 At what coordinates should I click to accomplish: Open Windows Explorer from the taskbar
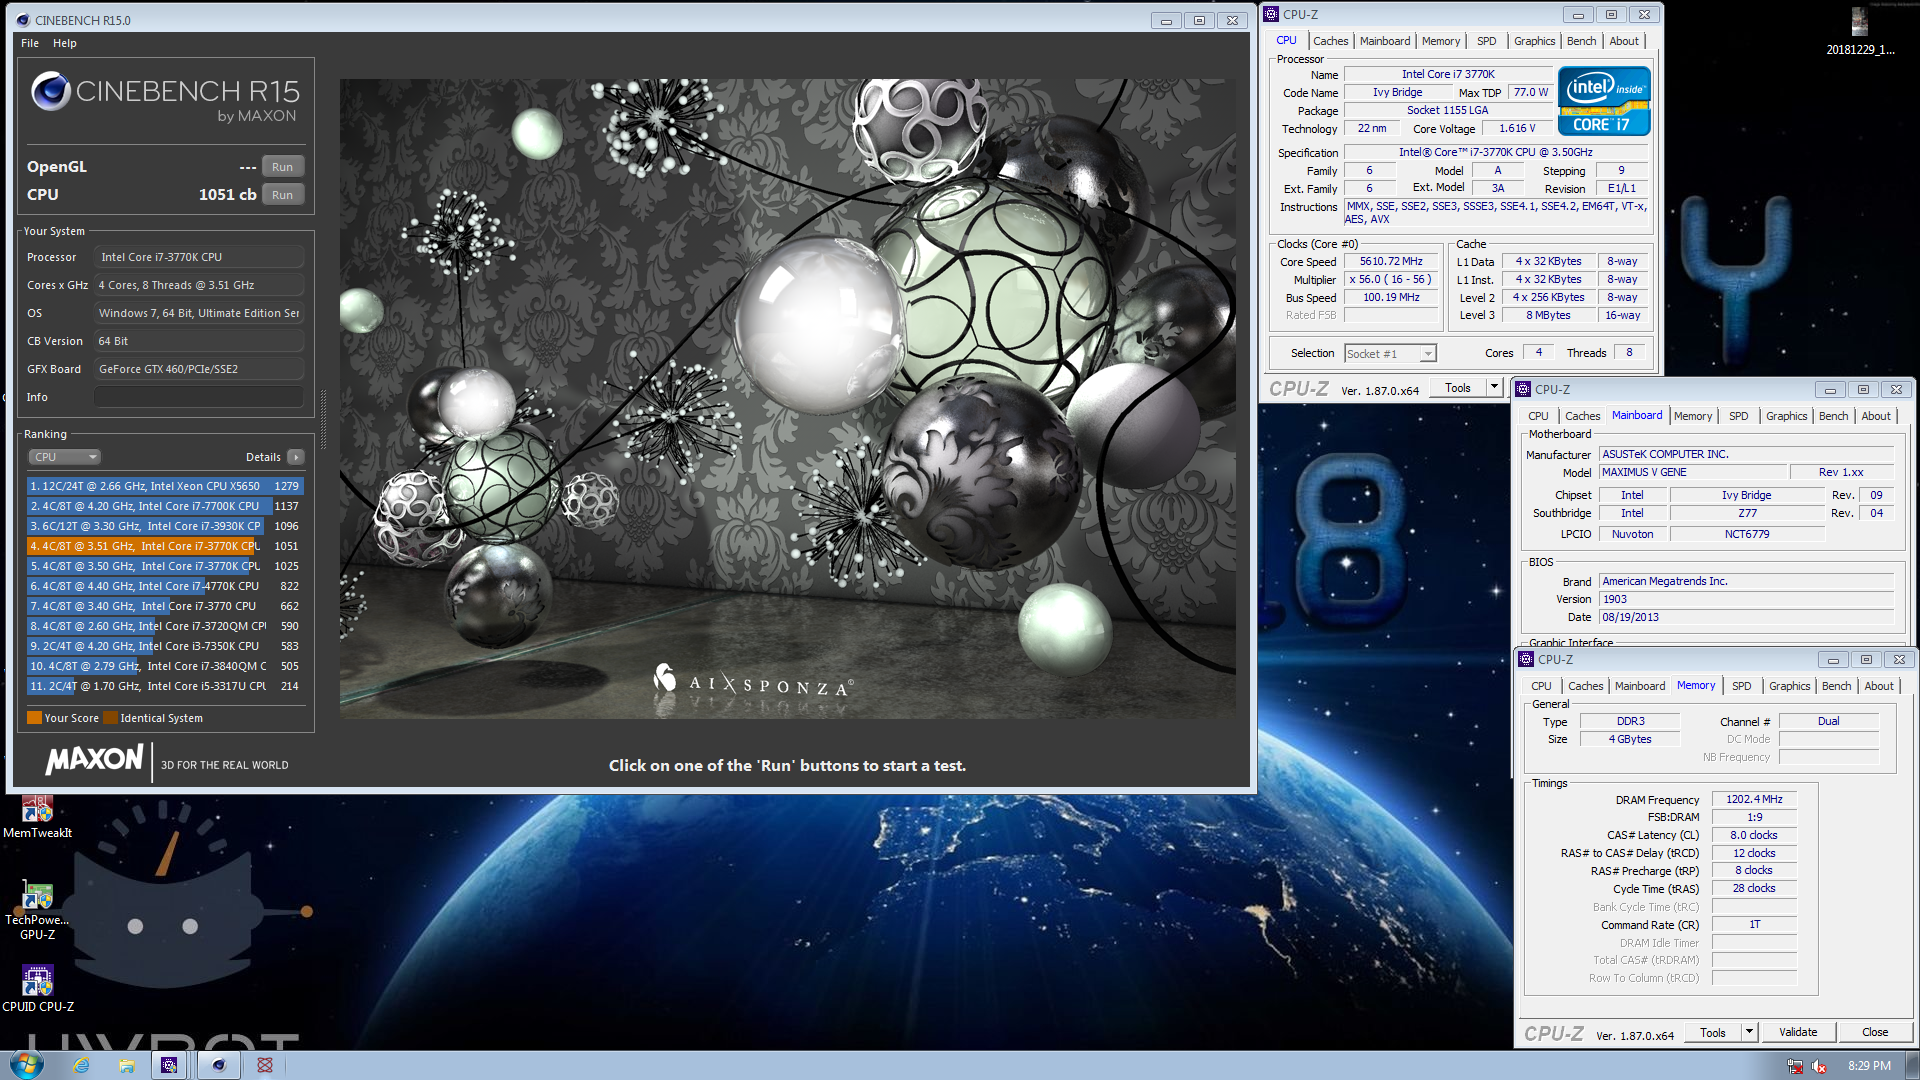(x=127, y=1065)
